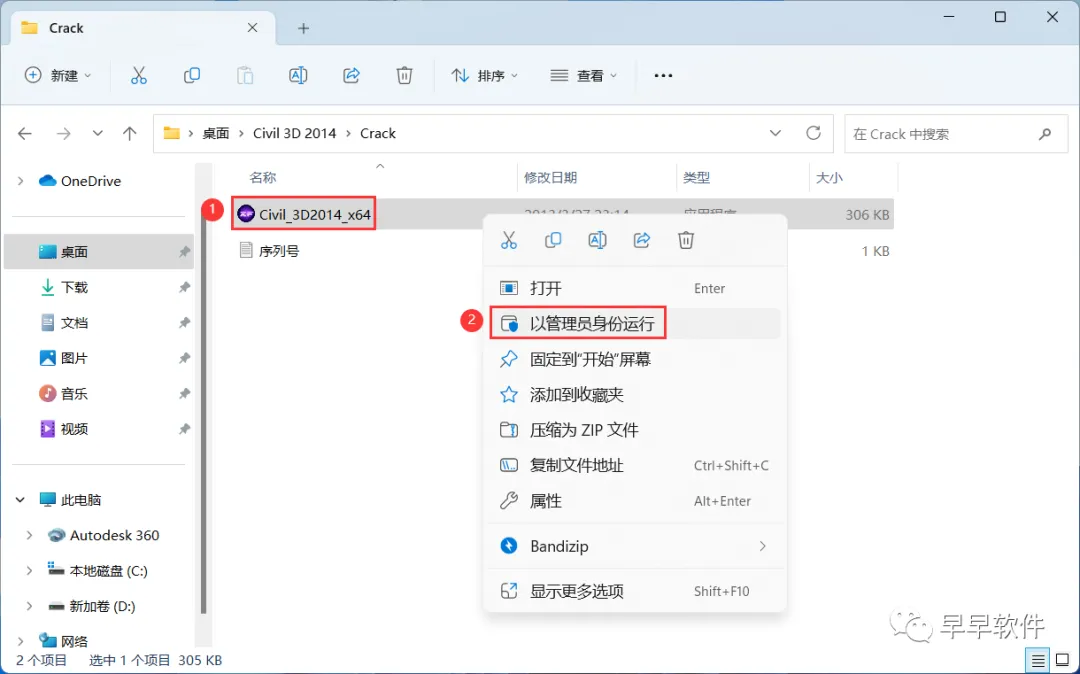Expand the 本地磁盘 (C:) node
This screenshot has height=674, width=1080.
tap(30, 571)
